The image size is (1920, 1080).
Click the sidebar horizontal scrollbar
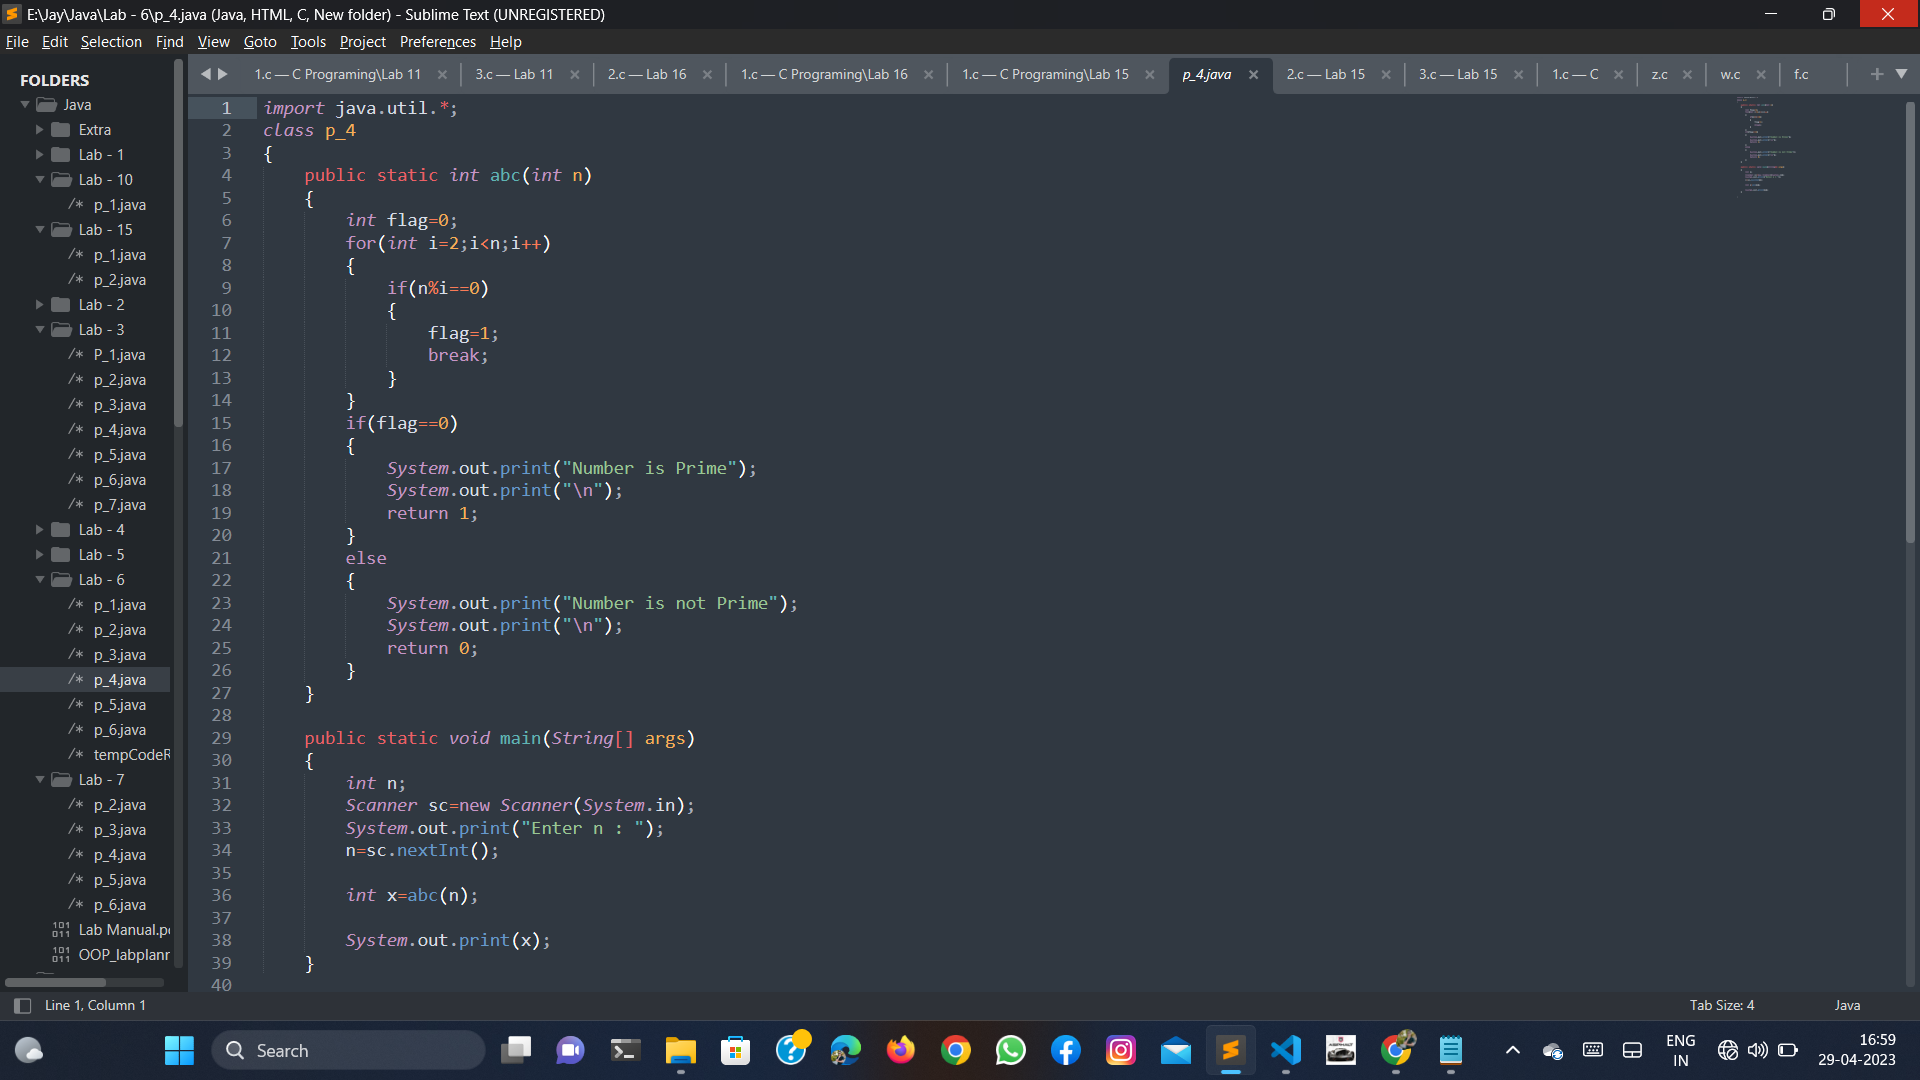click(x=55, y=982)
